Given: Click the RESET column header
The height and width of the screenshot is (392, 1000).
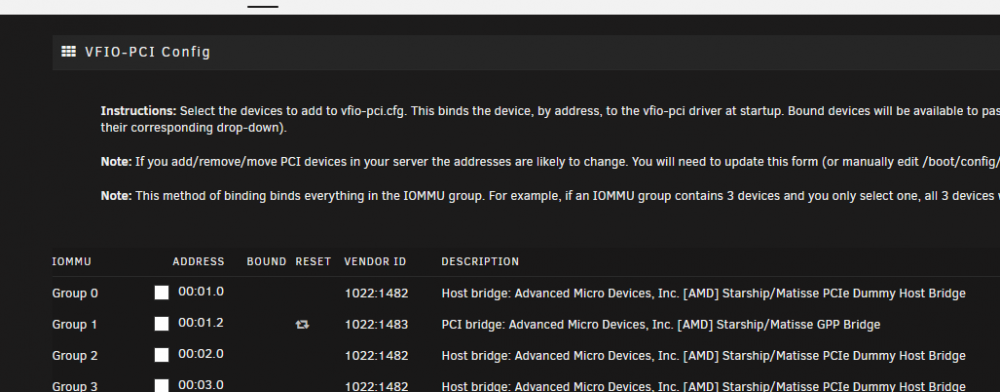Looking at the screenshot, I should pyautogui.click(x=313, y=261).
